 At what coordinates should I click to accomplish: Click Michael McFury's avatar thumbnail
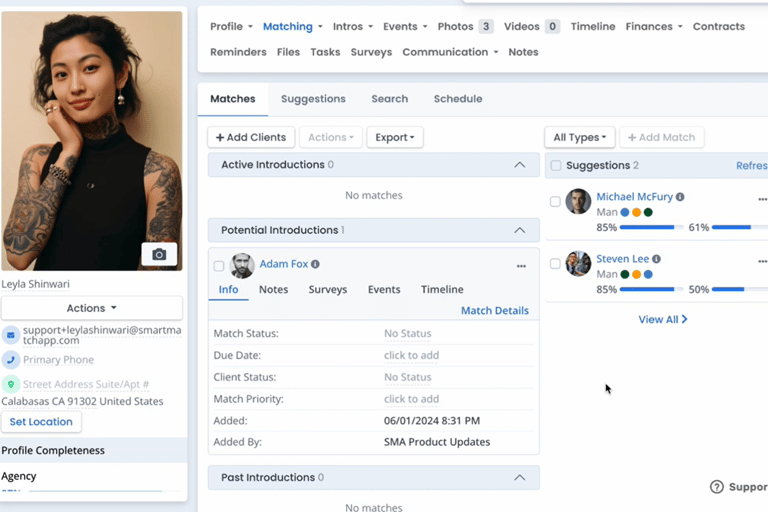coord(578,201)
